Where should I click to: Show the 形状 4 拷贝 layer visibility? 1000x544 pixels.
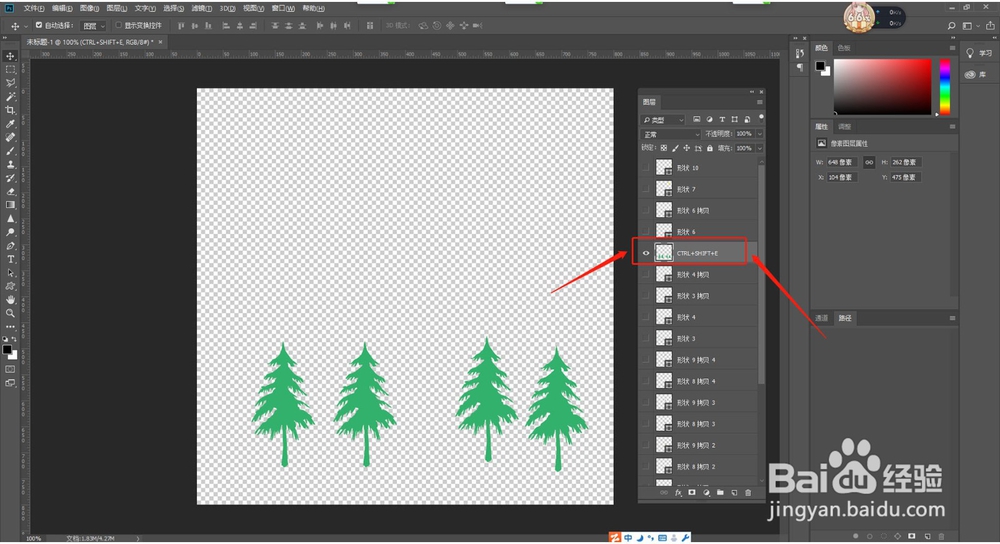[646, 274]
